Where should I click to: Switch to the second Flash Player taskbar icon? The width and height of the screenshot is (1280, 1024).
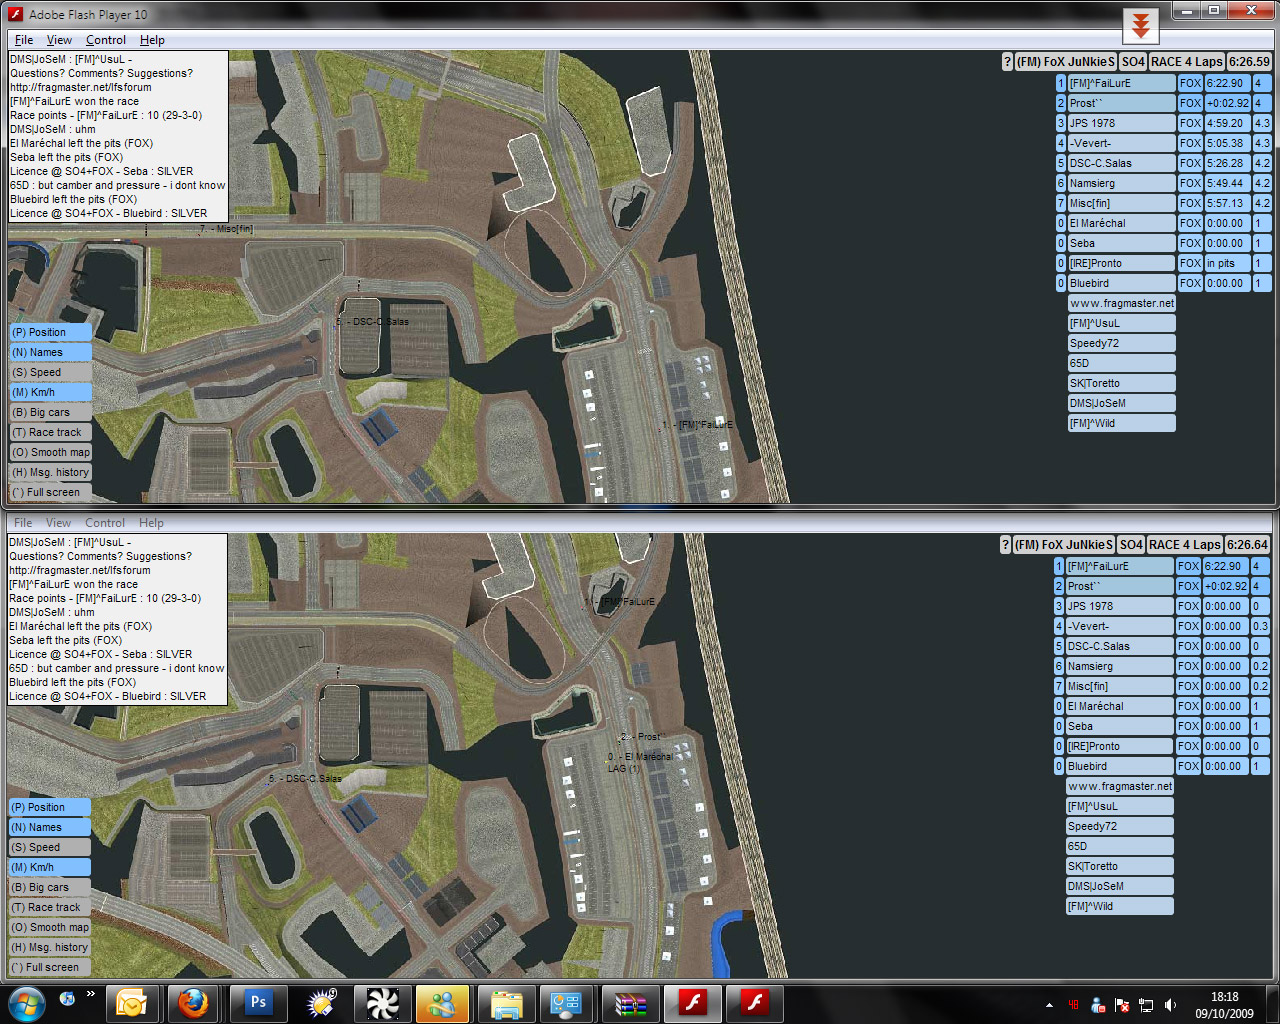(754, 1003)
